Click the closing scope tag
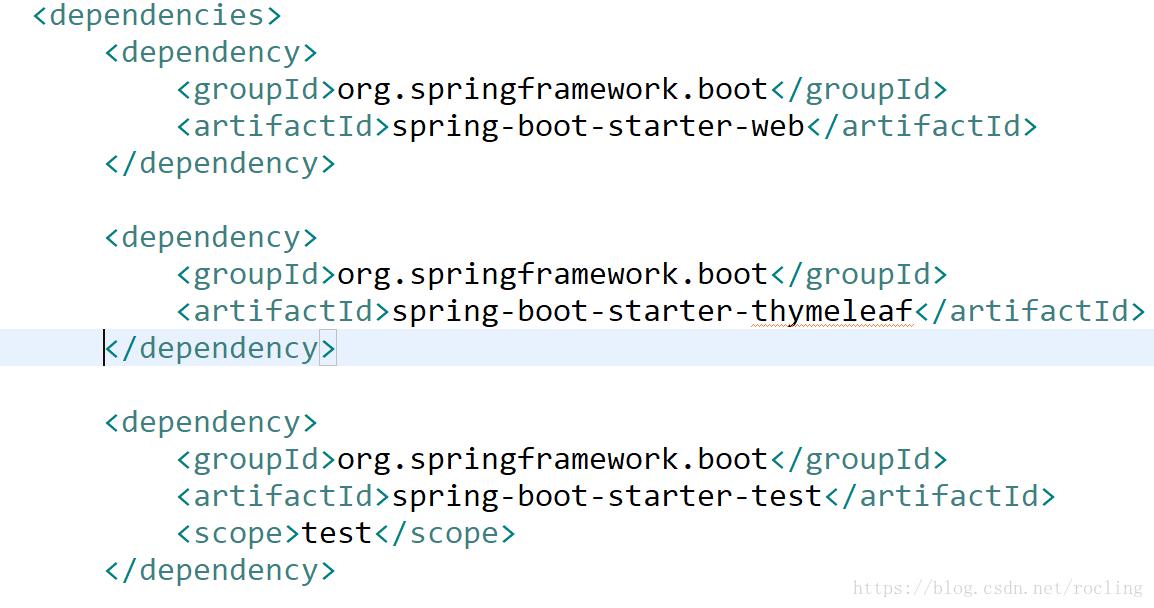The width and height of the screenshot is (1154, 608). (x=444, y=533)
